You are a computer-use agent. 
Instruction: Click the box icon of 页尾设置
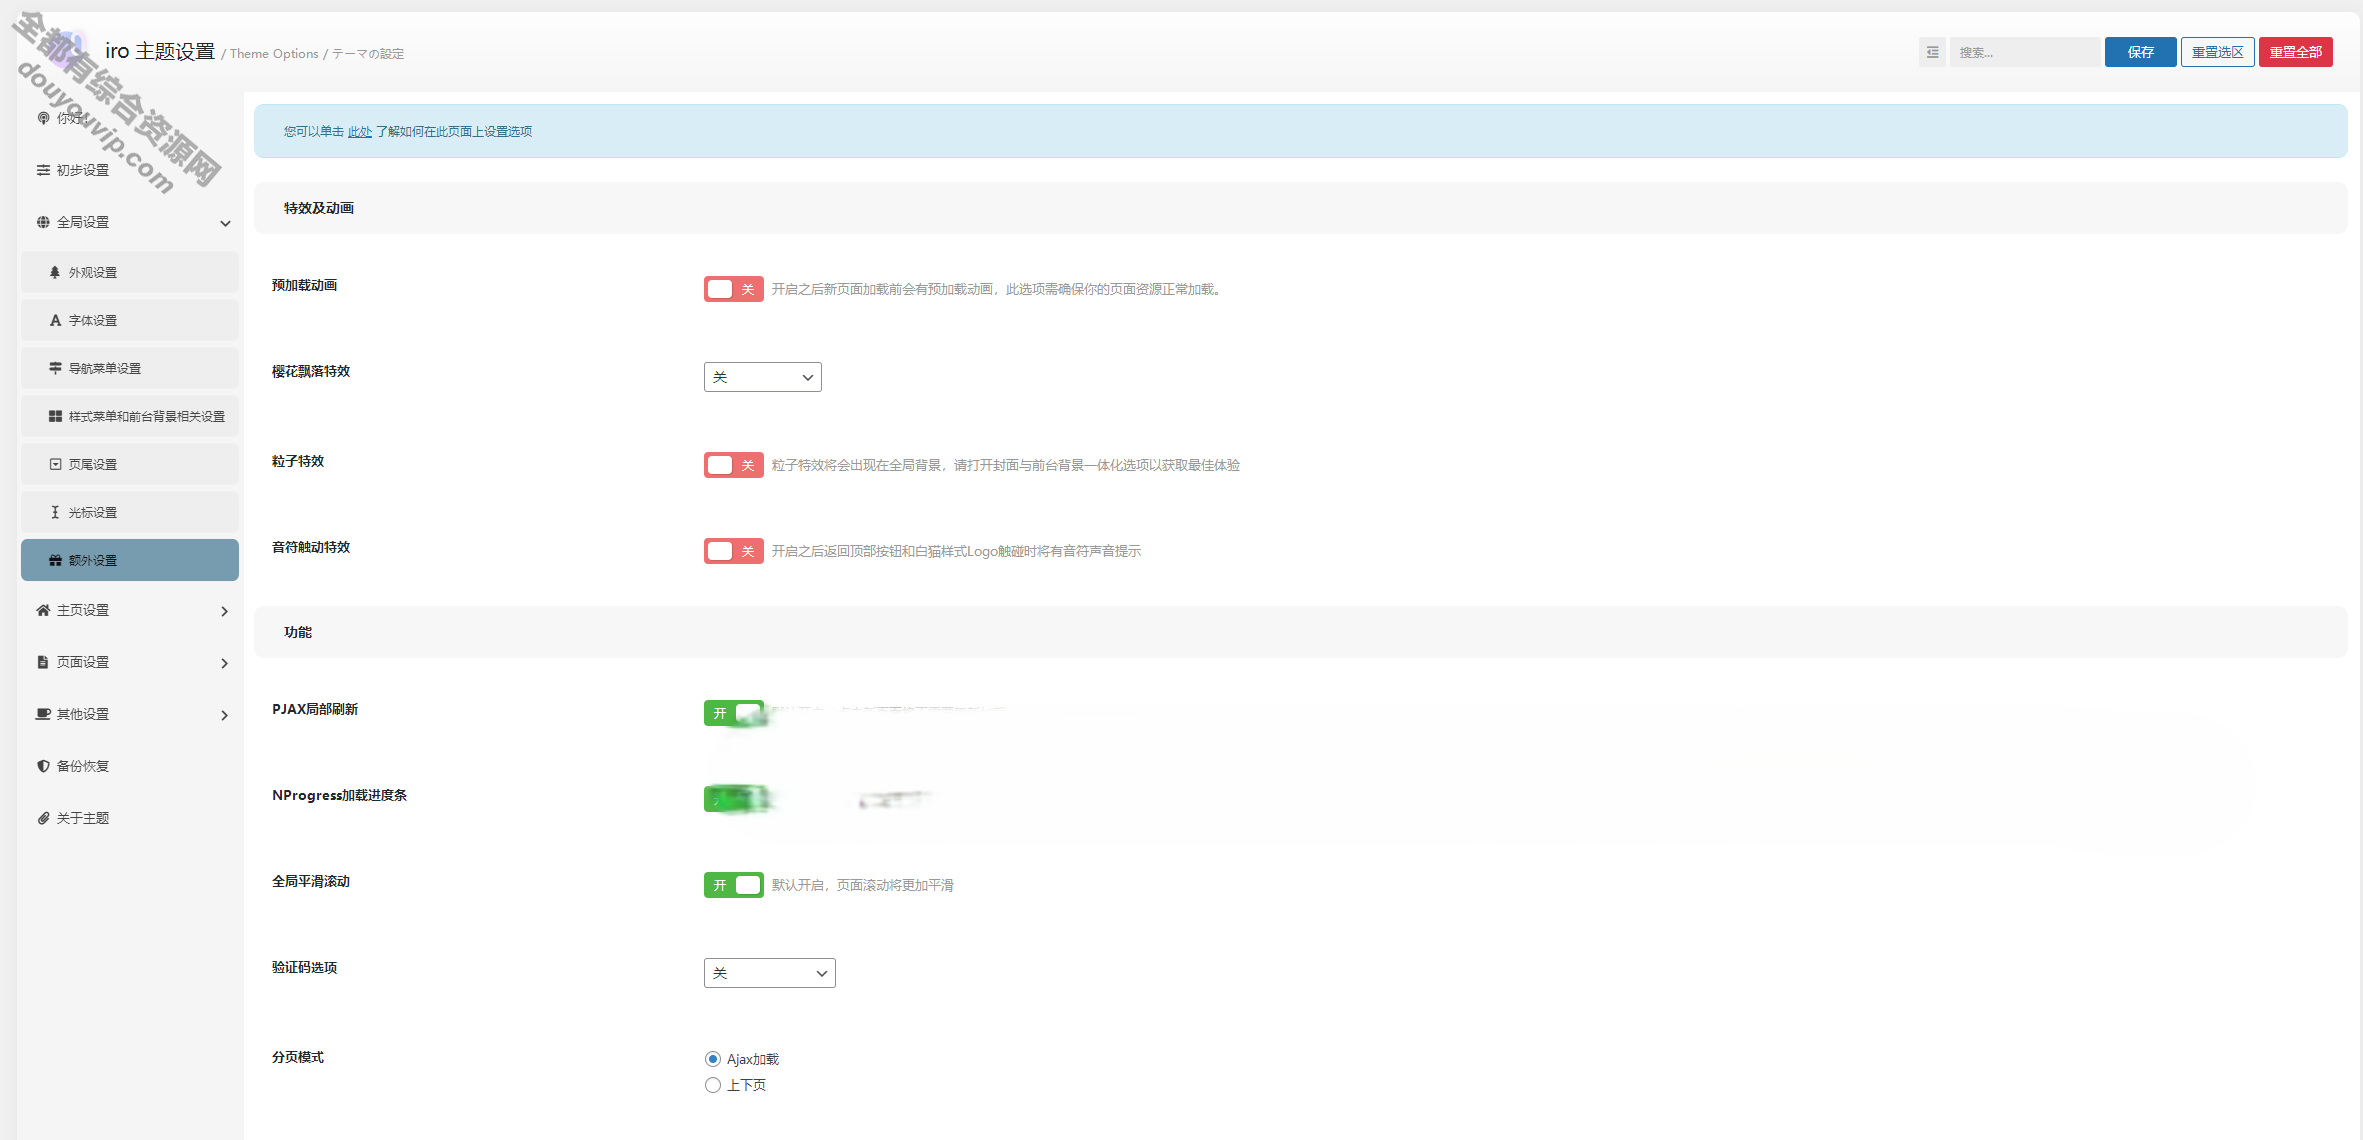coord(55,464)
